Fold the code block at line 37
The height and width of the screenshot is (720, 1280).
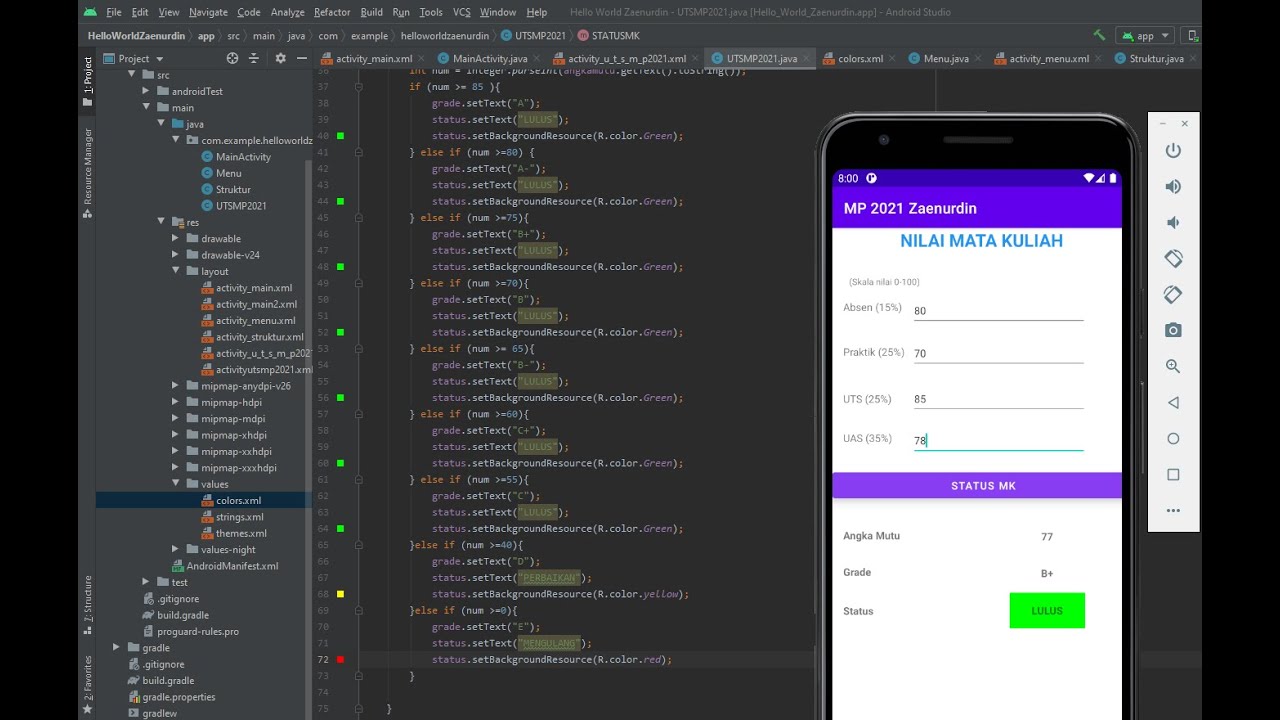pyautogui.click(x=358, y=87)
